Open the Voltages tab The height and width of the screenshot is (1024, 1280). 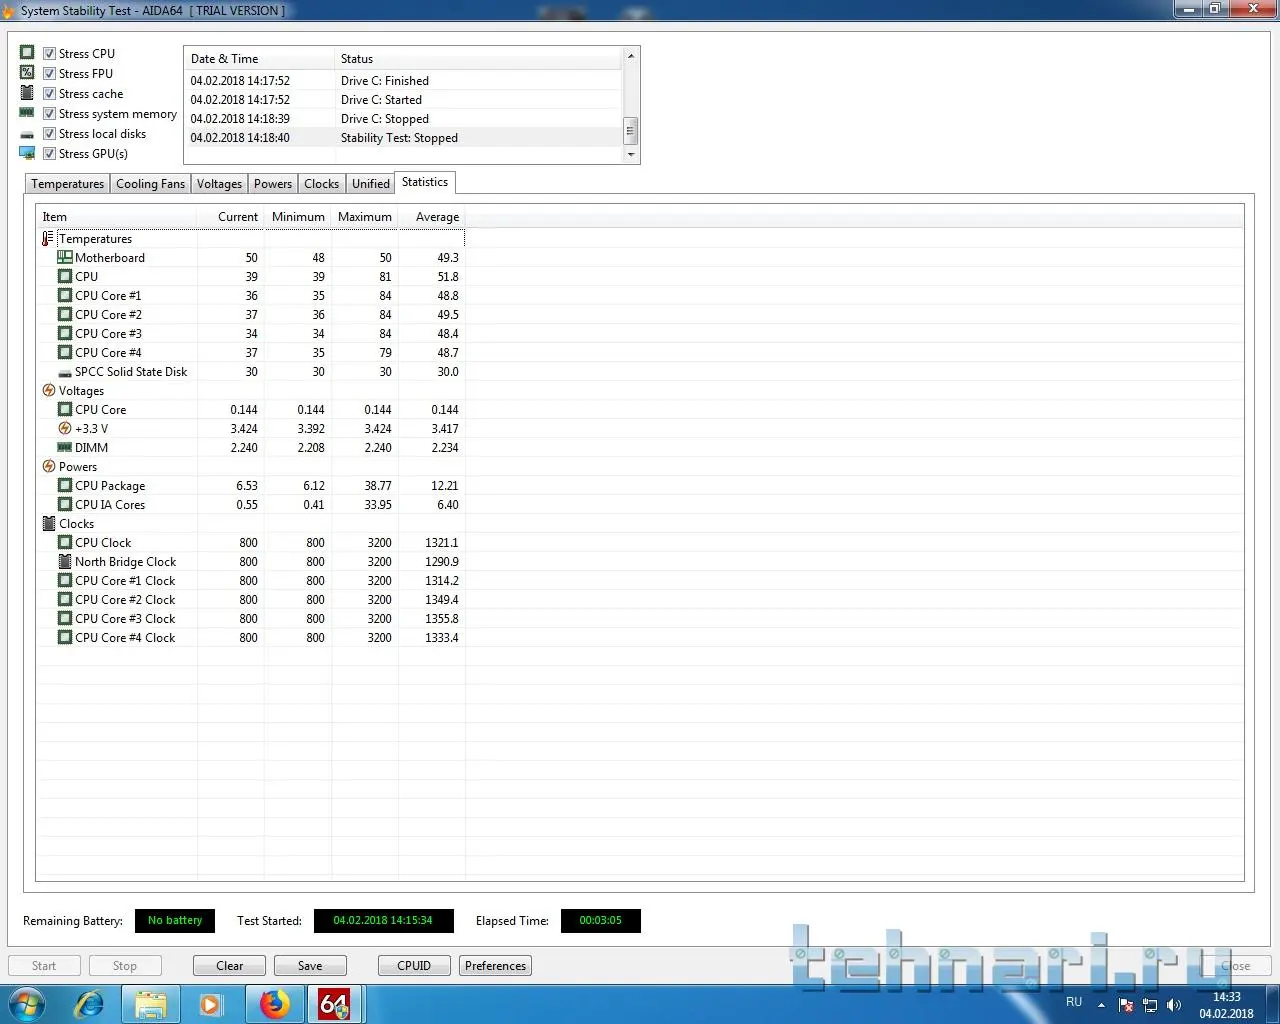pyautogui.click(x=219, y=184)
